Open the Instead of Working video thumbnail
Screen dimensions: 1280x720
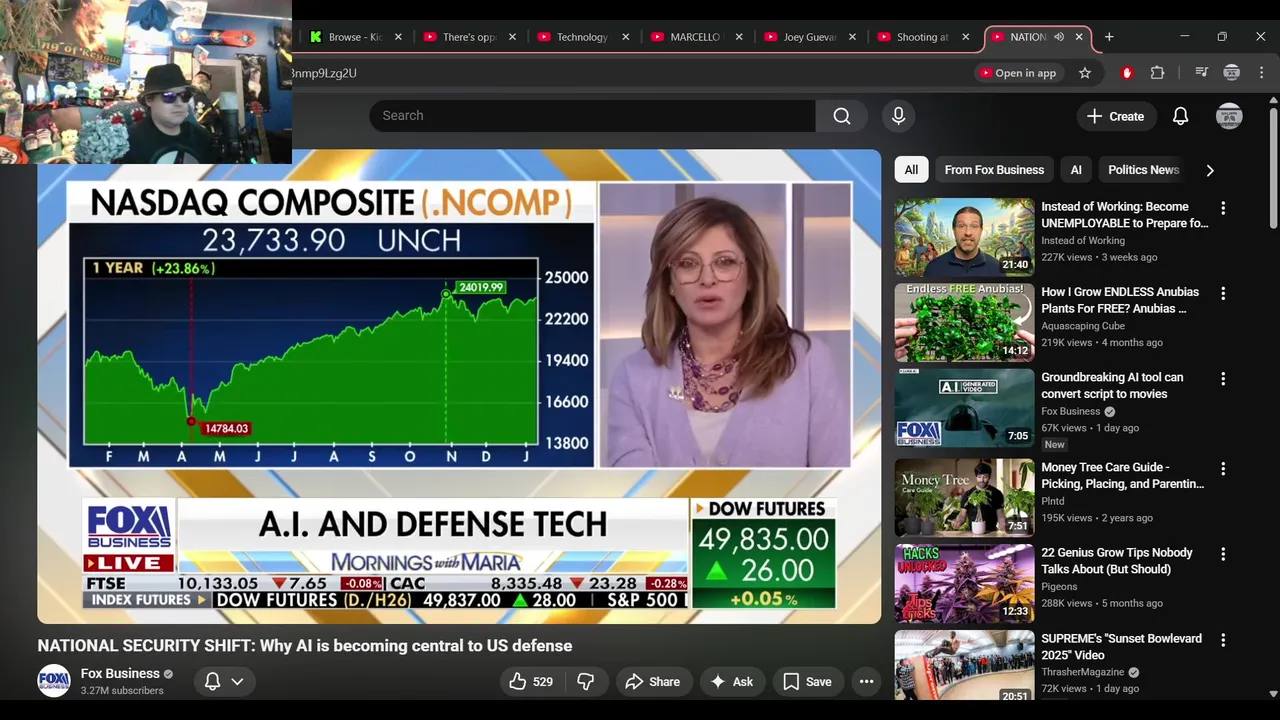[964, 237]
